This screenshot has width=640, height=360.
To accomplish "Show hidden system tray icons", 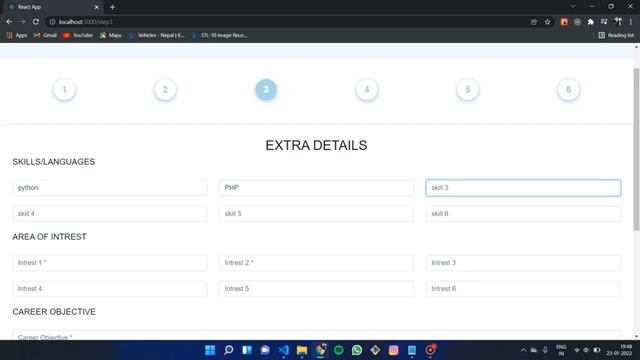I will click(x=524, y=350).
